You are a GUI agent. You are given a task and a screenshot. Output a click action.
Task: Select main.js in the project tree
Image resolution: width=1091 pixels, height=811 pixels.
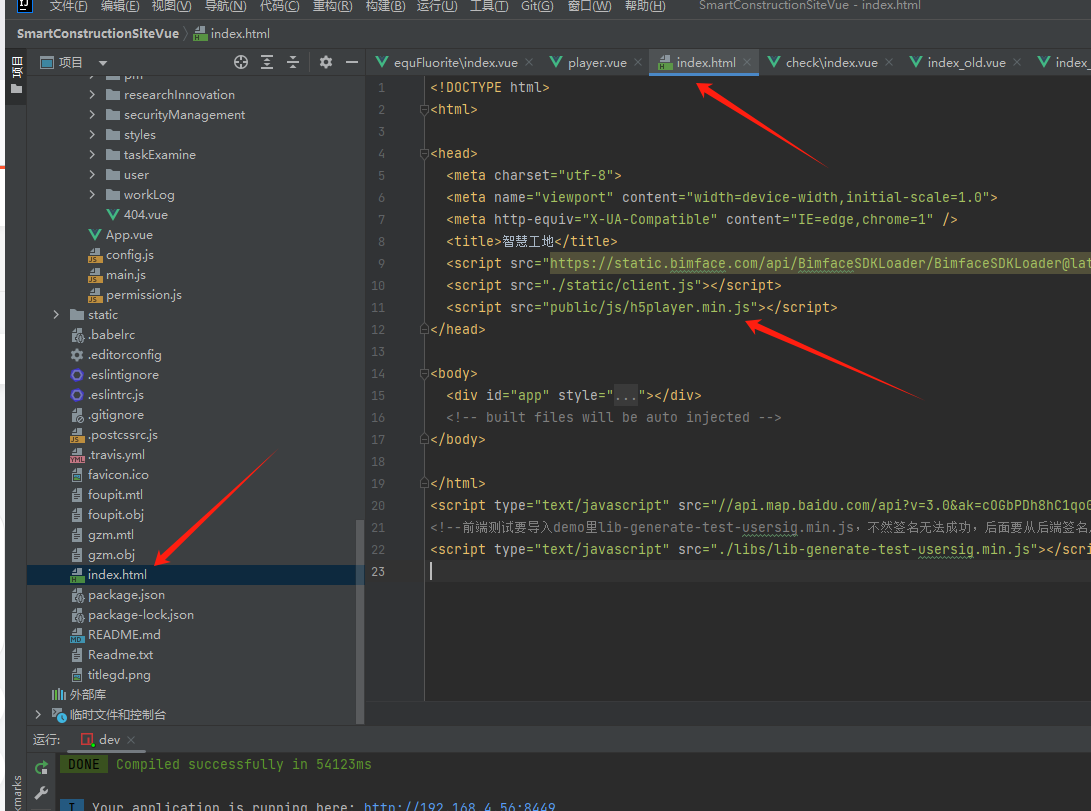coord(126,275)
